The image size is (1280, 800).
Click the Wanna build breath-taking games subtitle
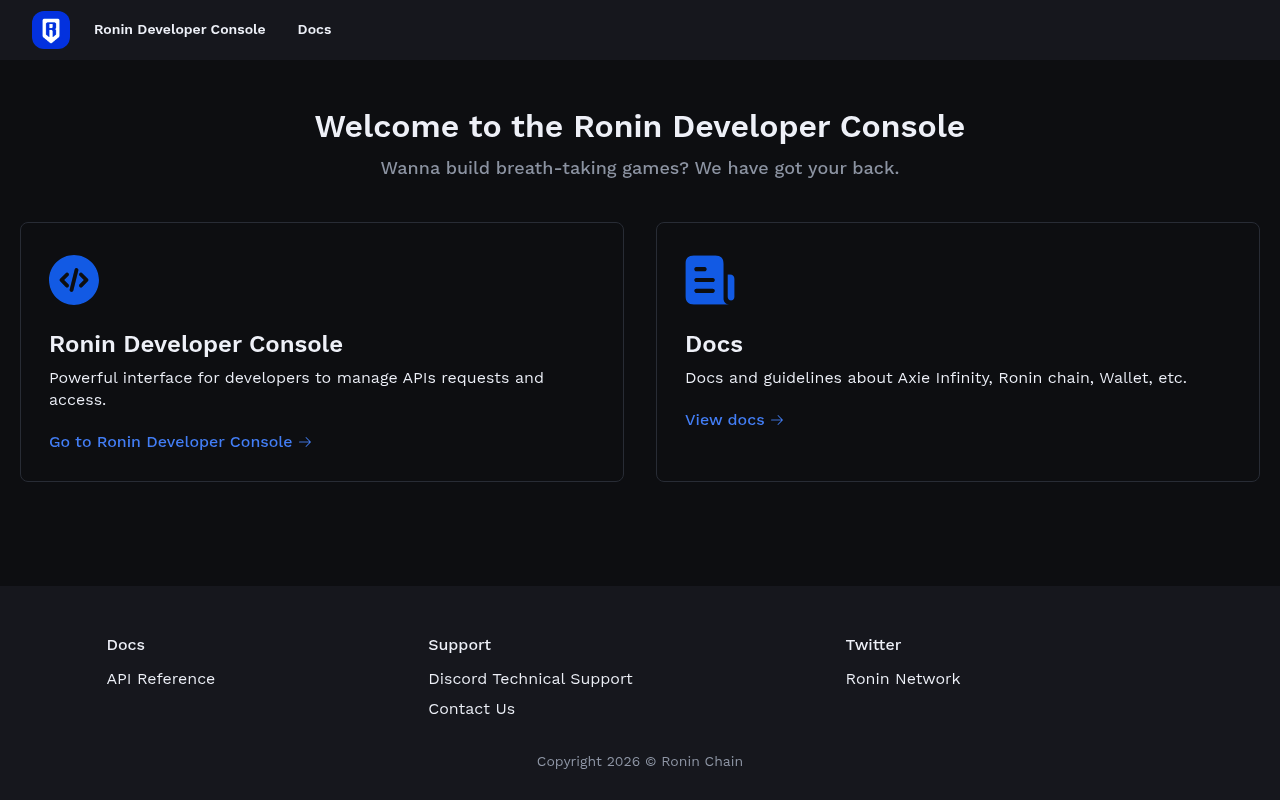pyautogui.click(x=640, y=168)
